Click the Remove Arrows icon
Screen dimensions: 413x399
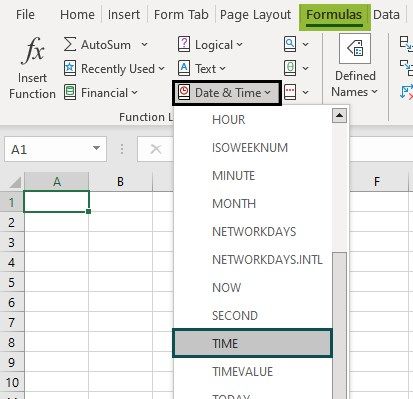(406, 92)
